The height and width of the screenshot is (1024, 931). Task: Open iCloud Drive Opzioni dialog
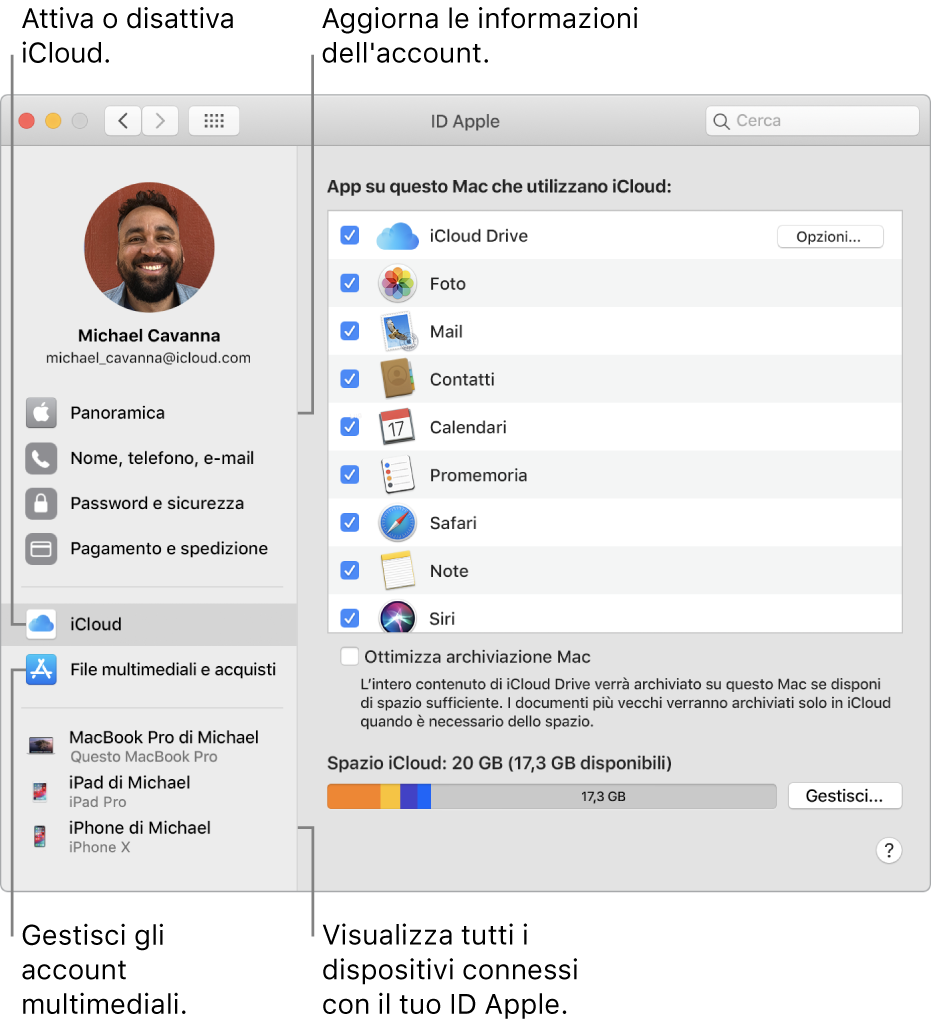[x=830, y=236]
